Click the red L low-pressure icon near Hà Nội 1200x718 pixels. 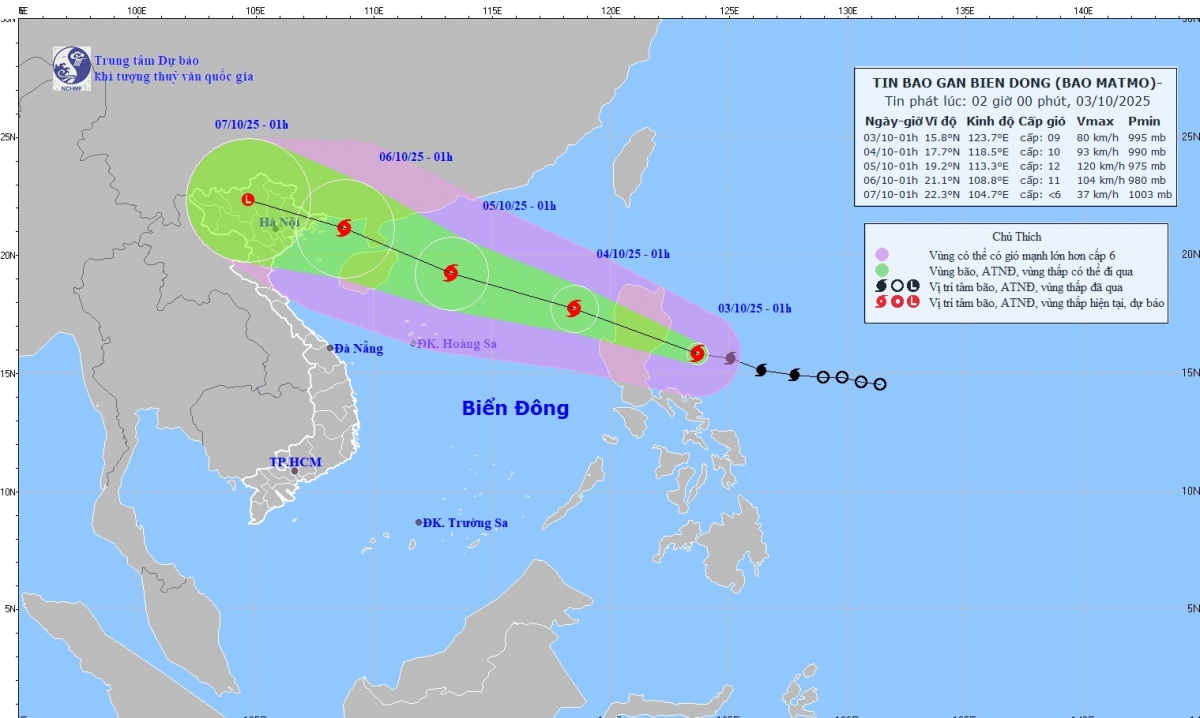[x=248, y=200]
